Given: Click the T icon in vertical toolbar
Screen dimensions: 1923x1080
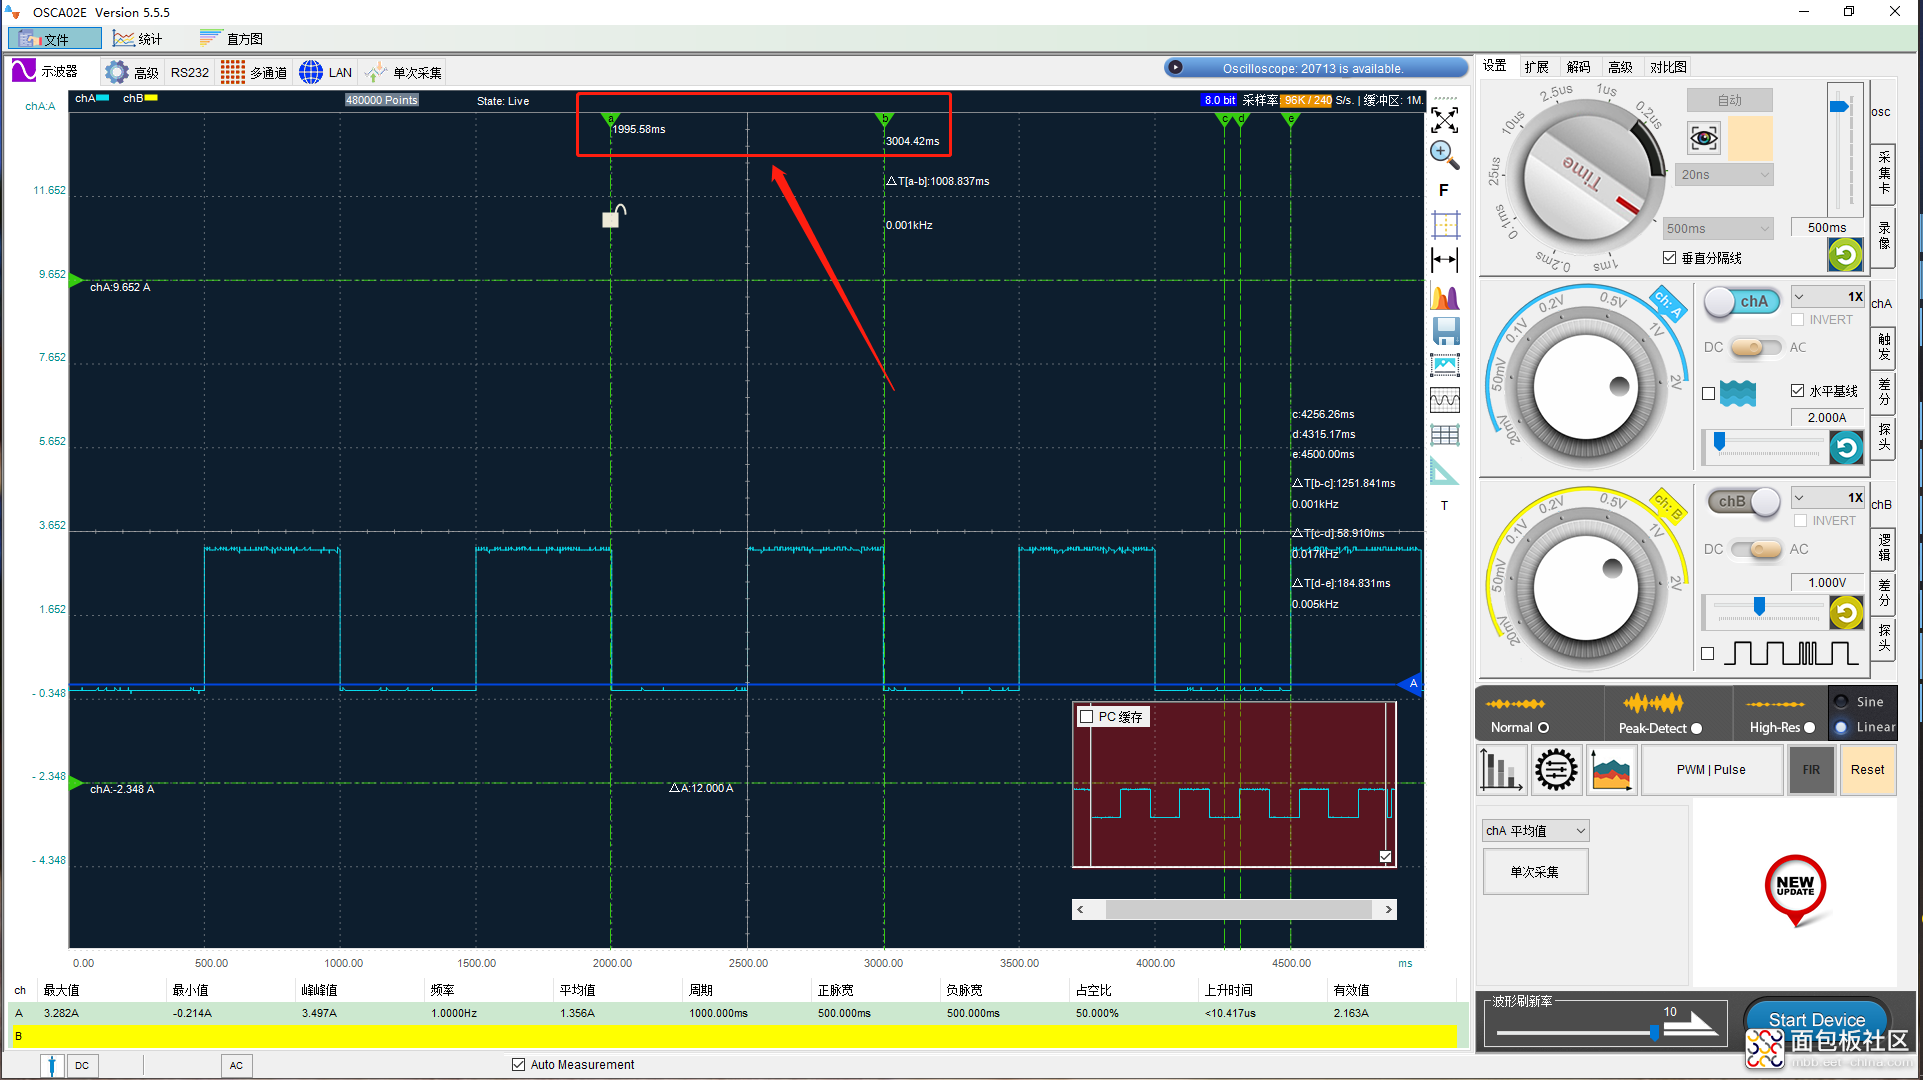Looking at the screenshot, I should (1444, 506).
